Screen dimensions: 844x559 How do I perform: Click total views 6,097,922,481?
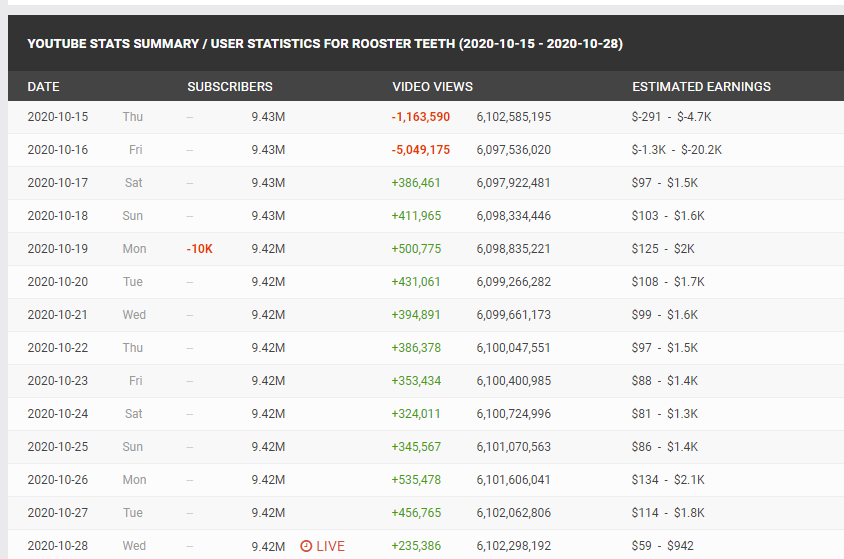click(514, 183)
